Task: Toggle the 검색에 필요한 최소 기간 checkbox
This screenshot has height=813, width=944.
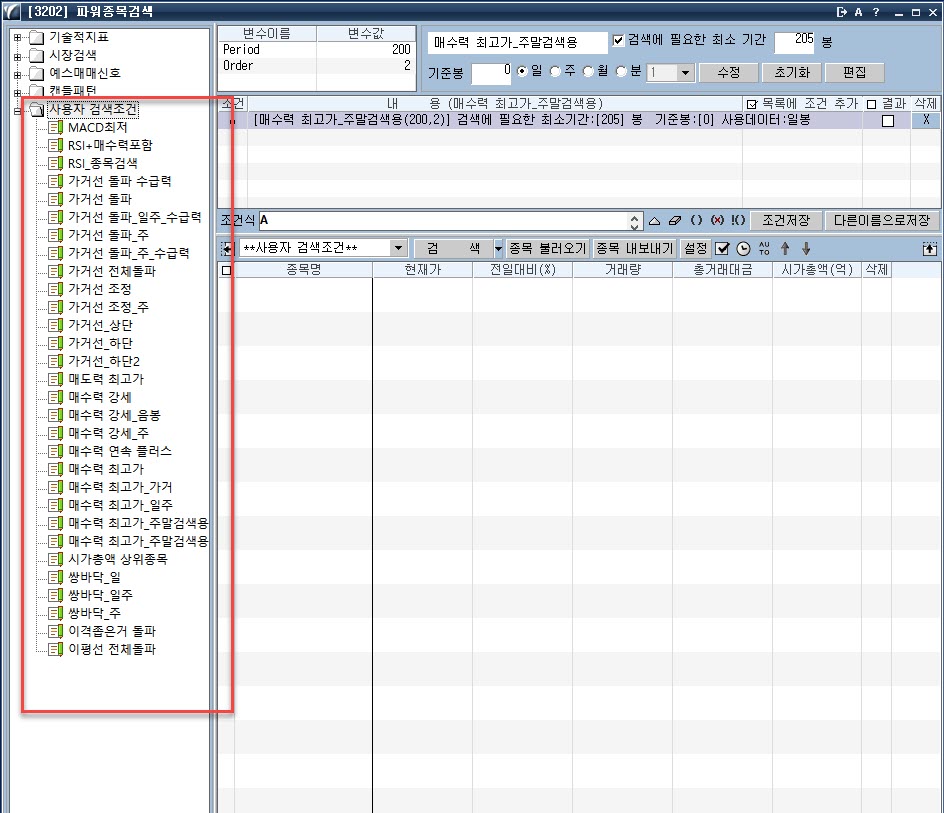Action: pos(618,41)
